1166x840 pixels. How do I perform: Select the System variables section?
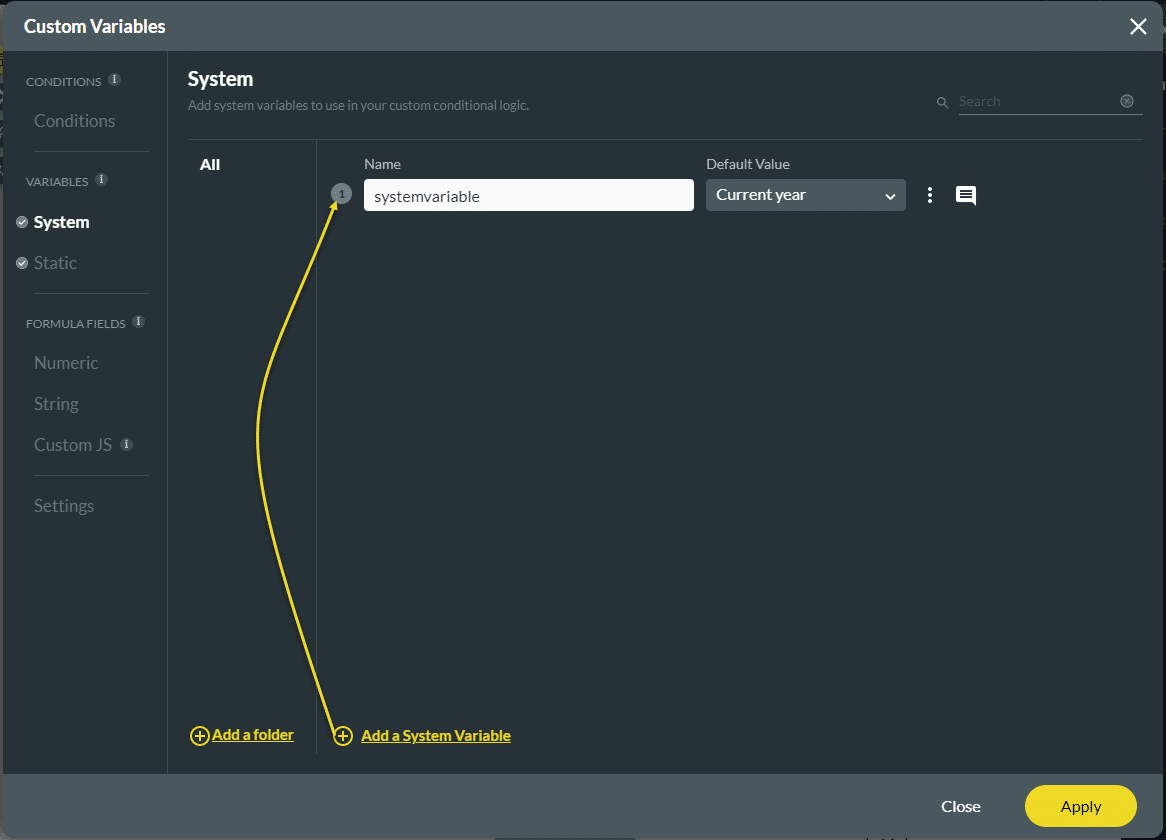pos(61,222)
